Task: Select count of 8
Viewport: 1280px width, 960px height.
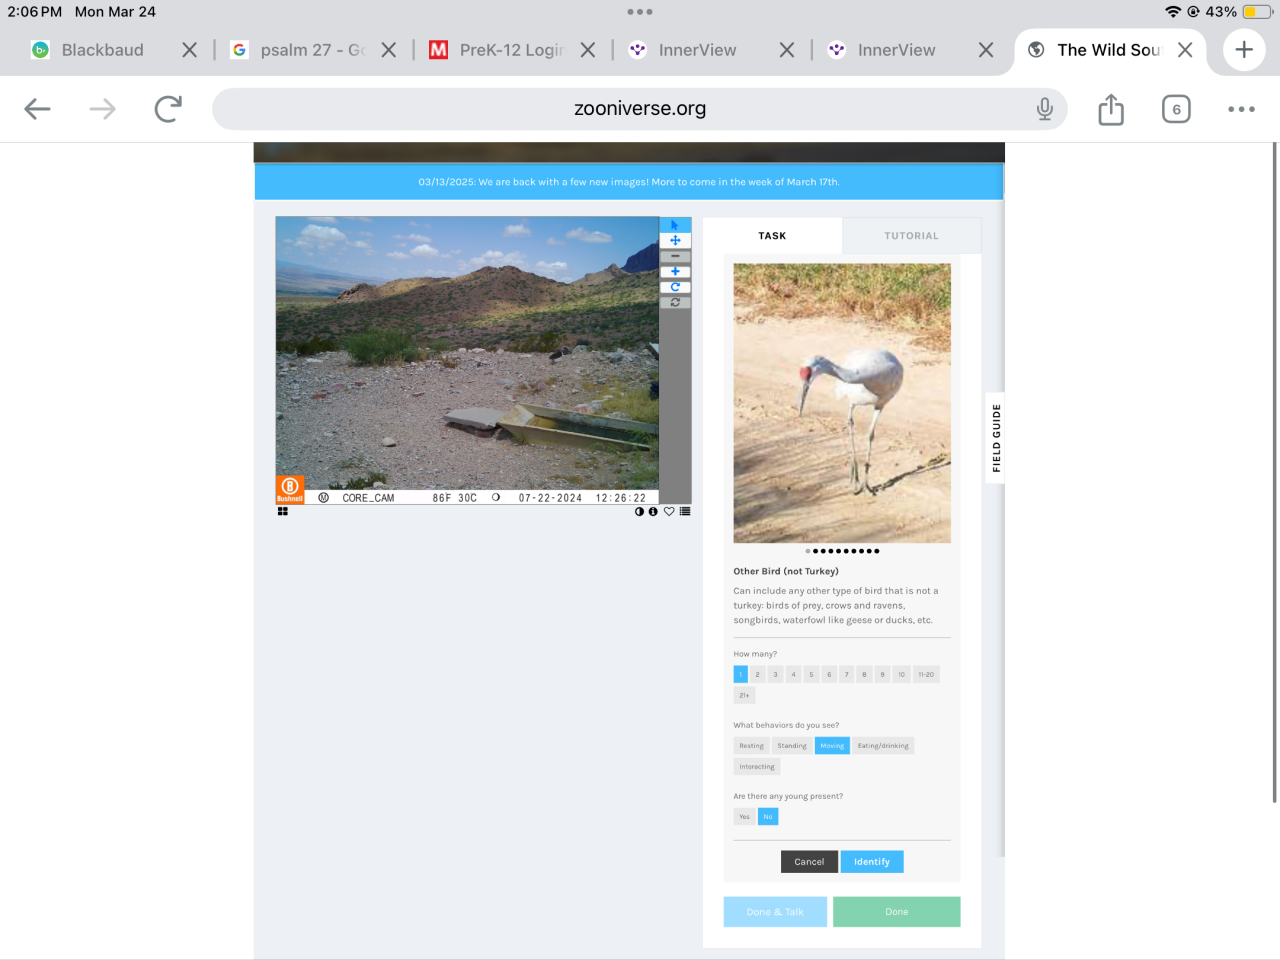Action: pyautogui.click(x=864, y=674)
